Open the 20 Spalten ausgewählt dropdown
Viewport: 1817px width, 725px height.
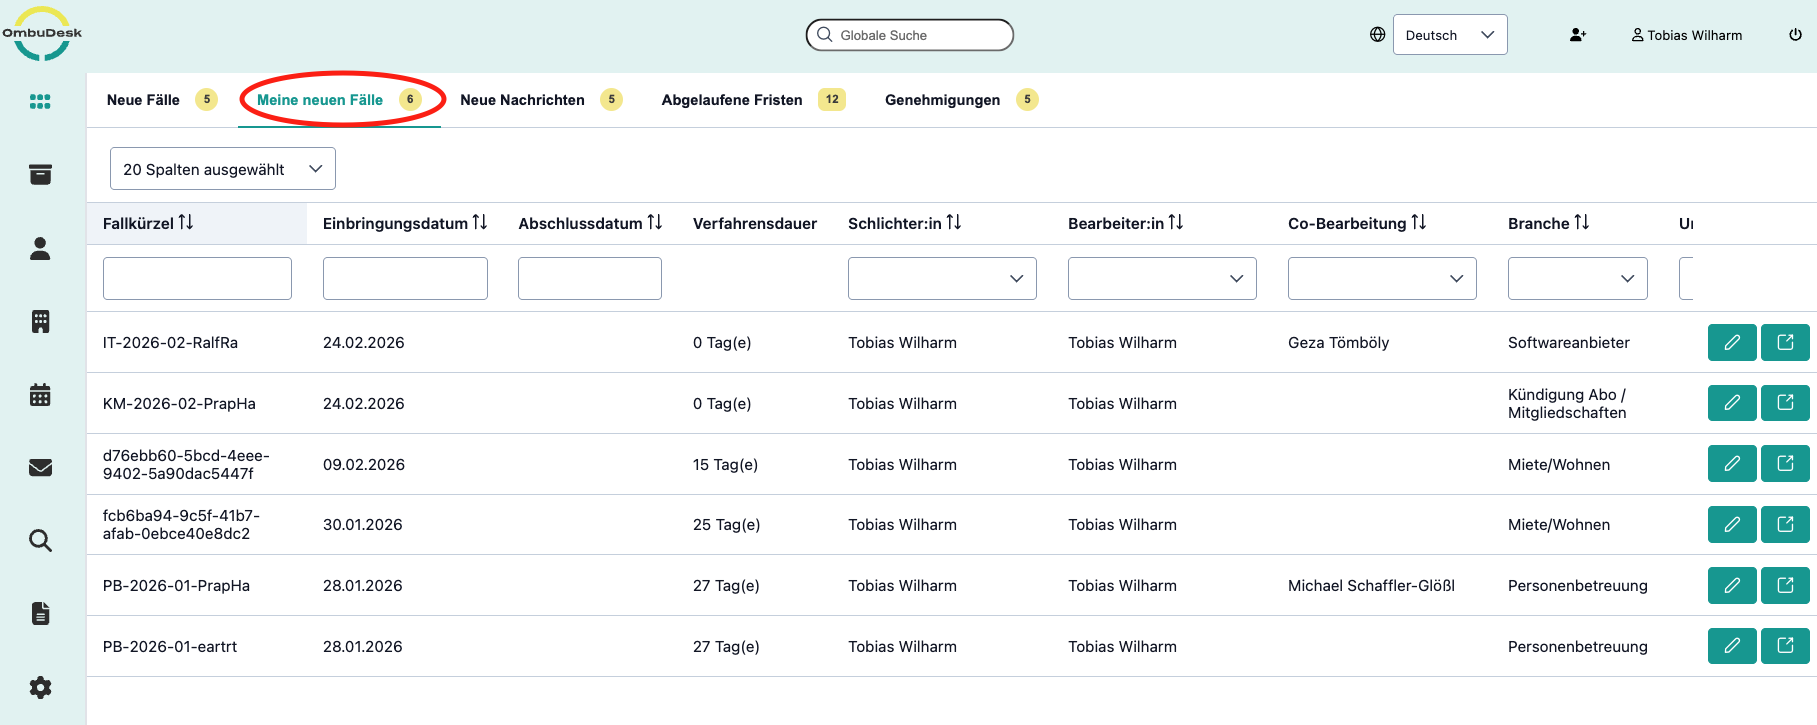coord(222,169)
